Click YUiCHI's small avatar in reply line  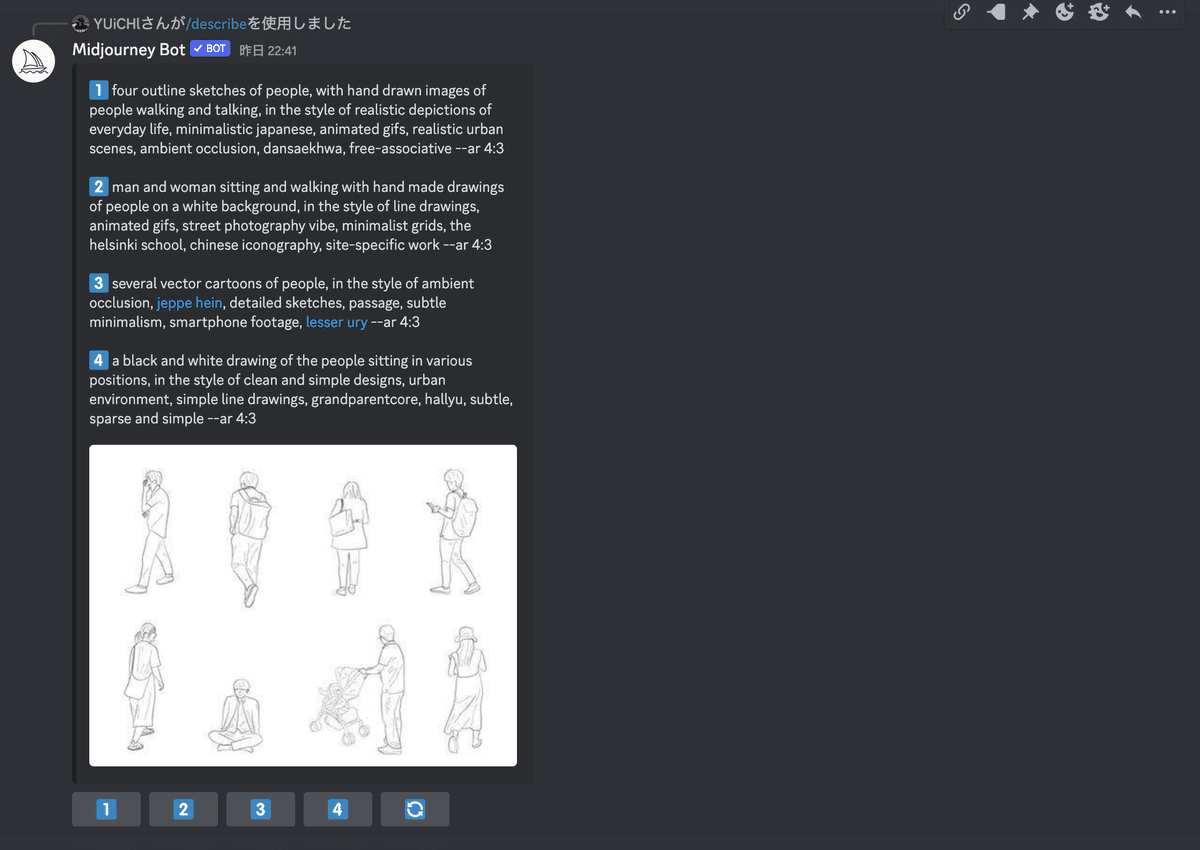81,23
